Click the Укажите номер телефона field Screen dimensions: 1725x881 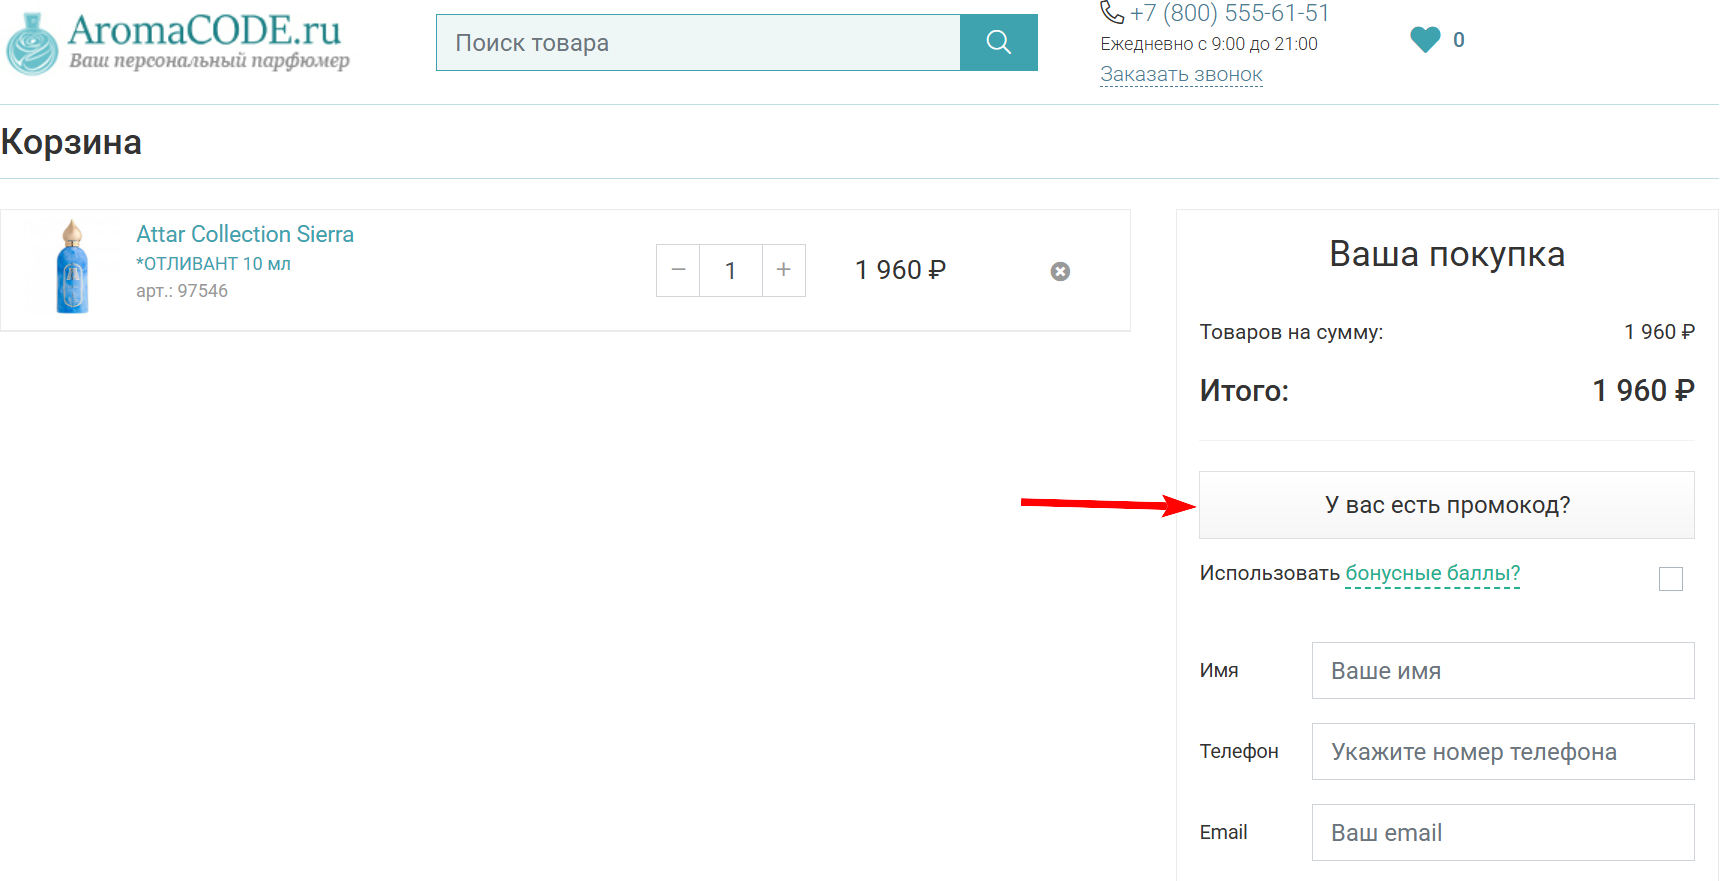click(x=1503, y=751)
